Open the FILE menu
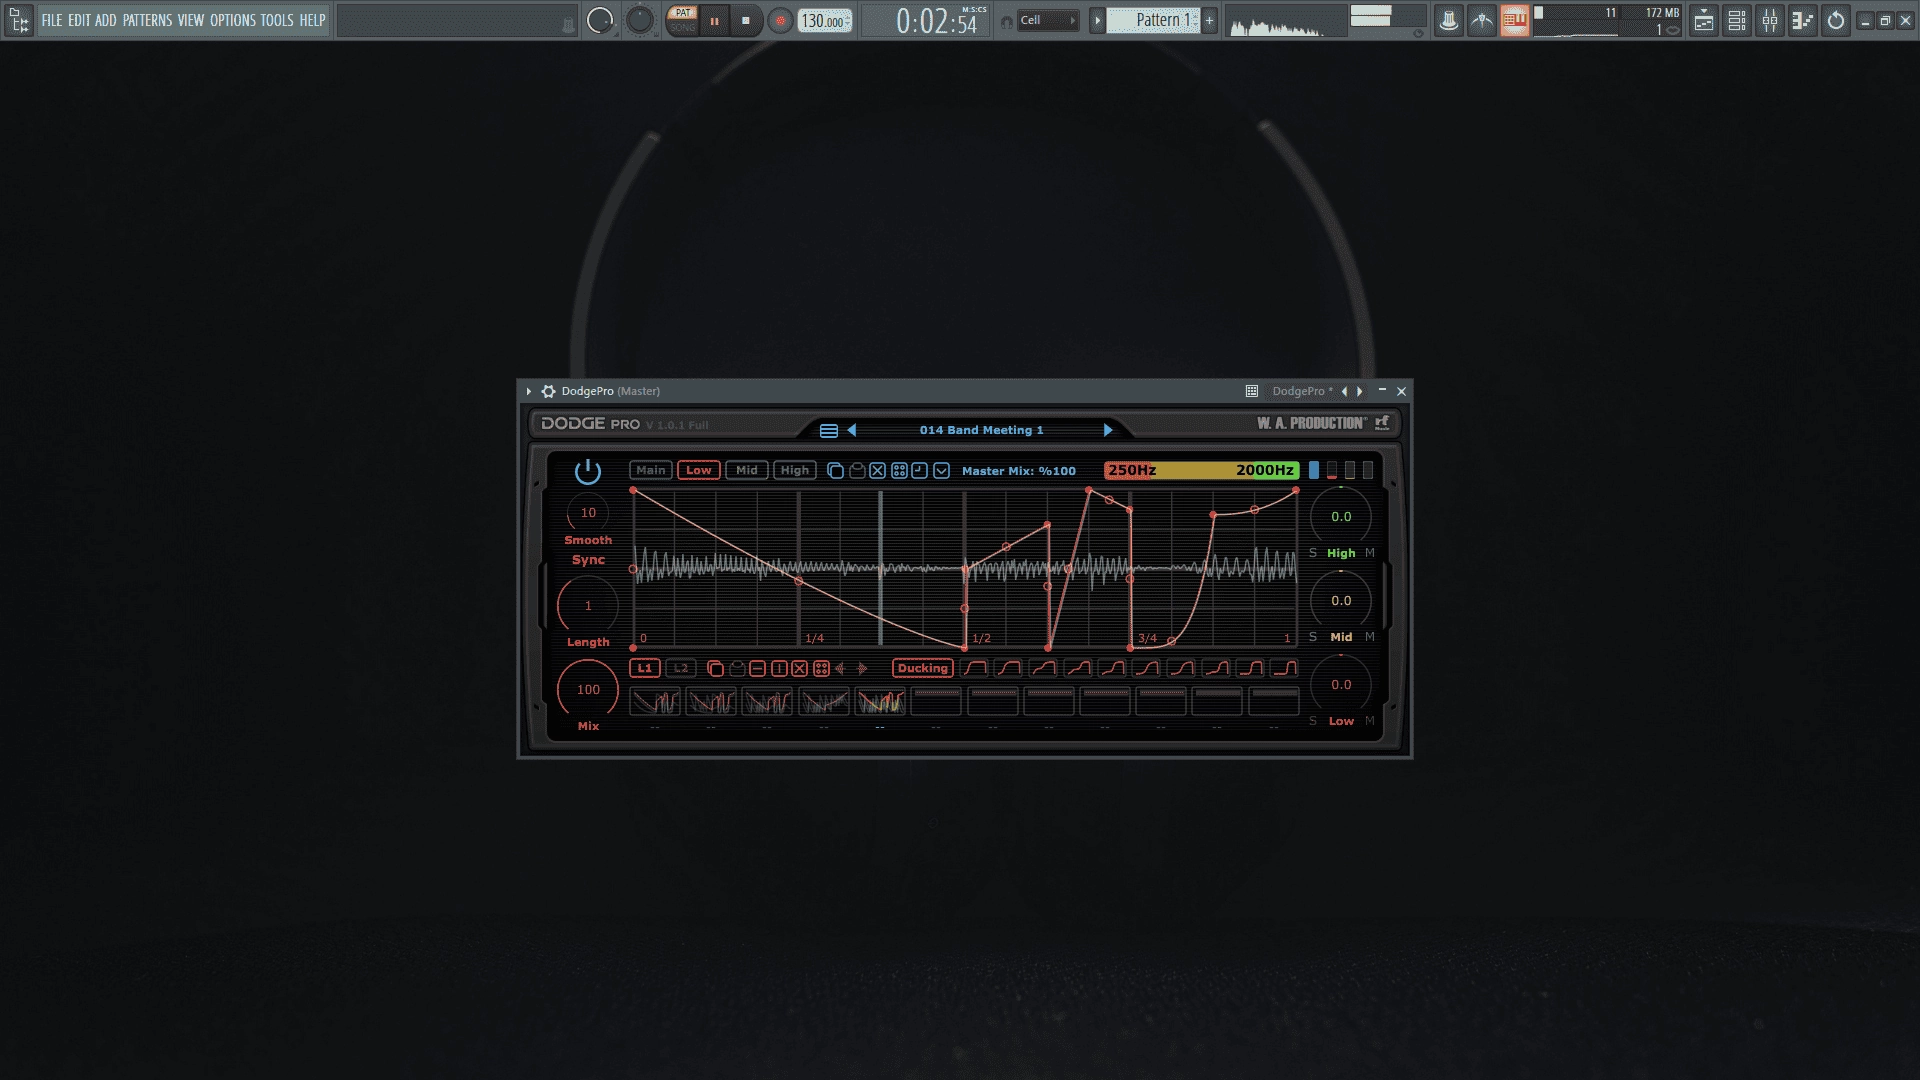 point(52,20)
